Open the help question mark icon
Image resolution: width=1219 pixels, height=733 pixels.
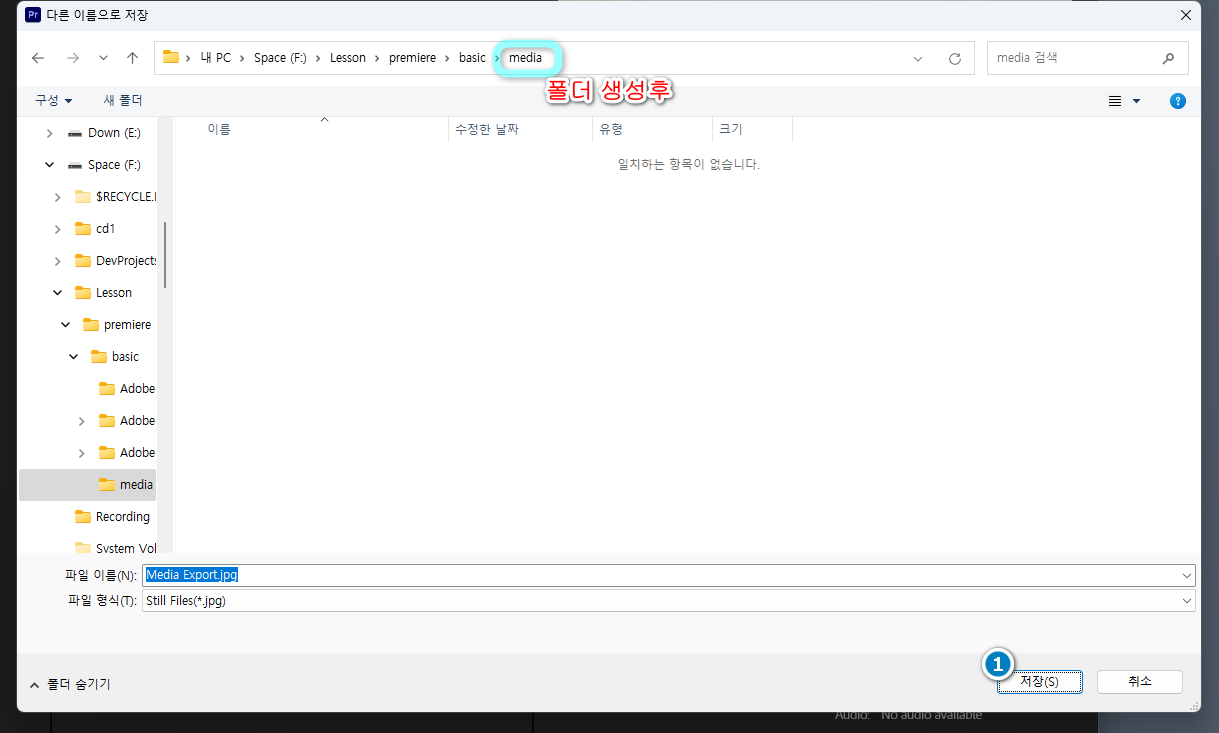click(x=1178, y=101)
